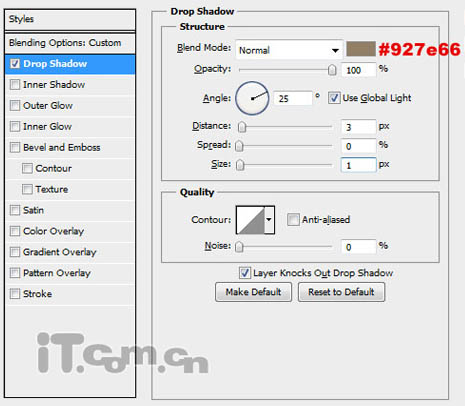Screen dimensions: 465x406
Task: Click the Size slider handle
Action: pos(240,165)
